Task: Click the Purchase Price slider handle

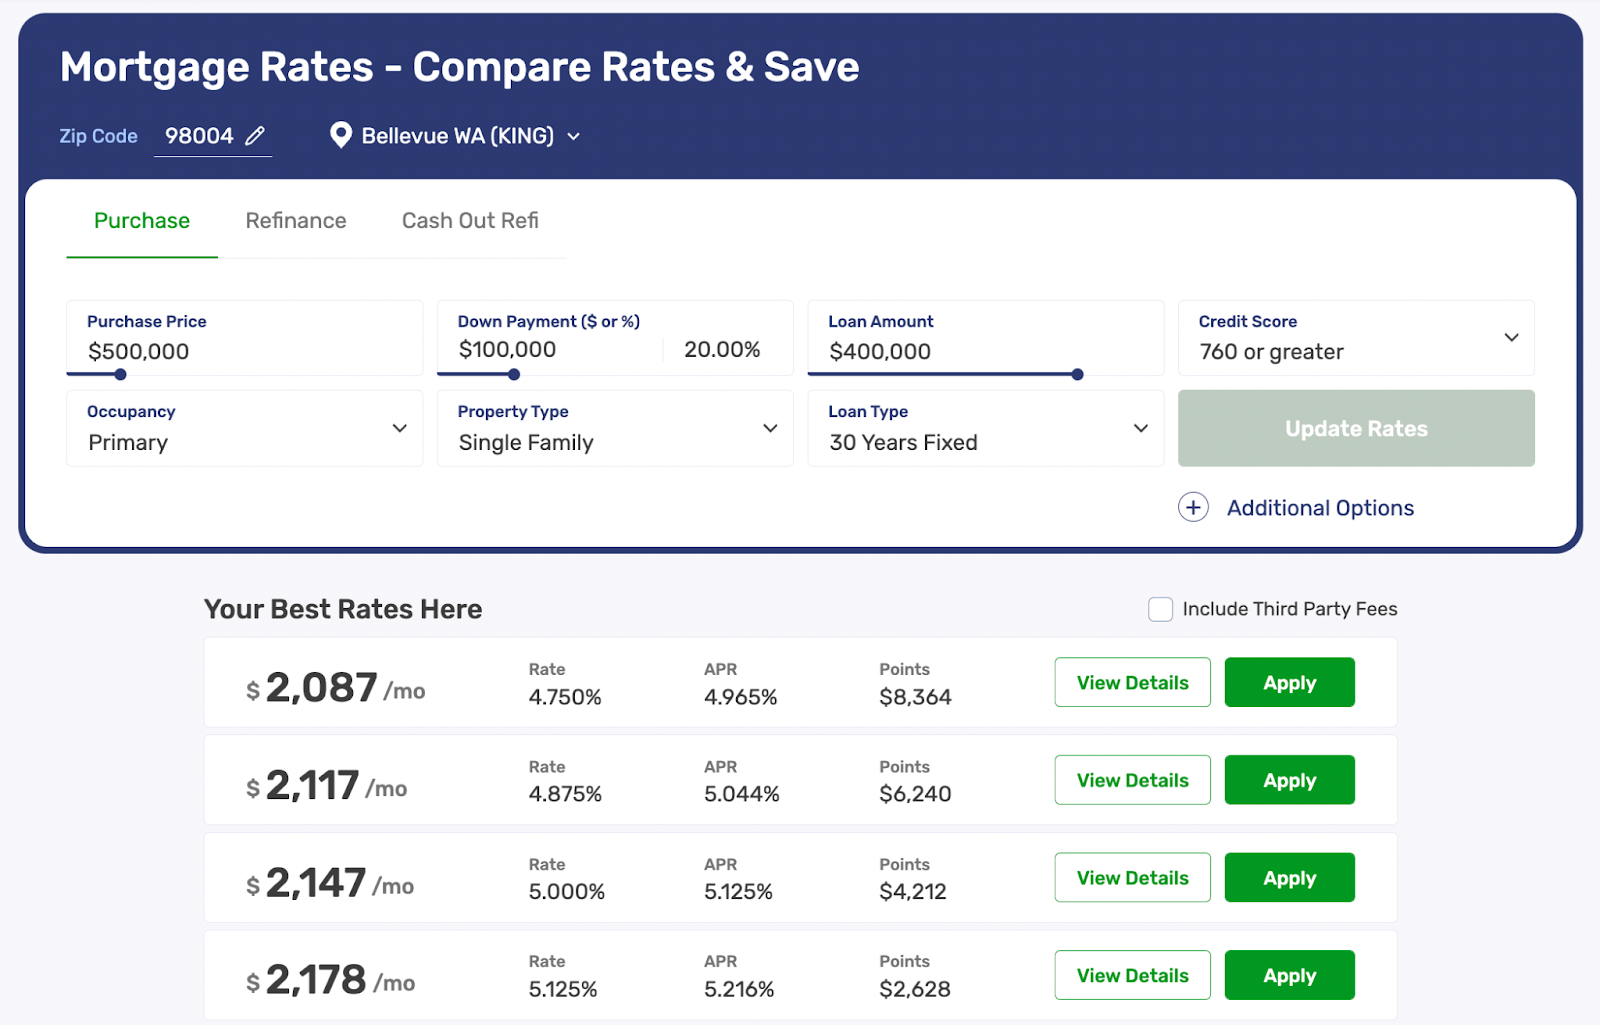Action: point(120,375)
